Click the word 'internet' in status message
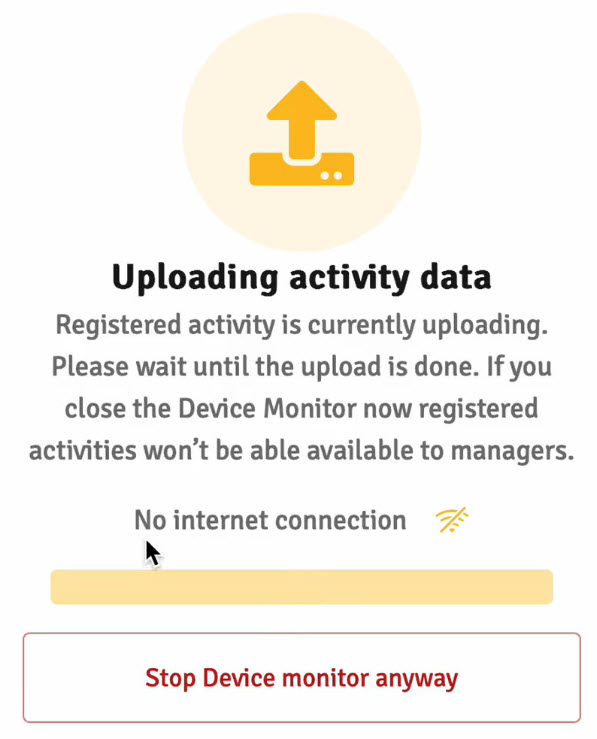This screenshot has width=597, height=739. (221, 520)
